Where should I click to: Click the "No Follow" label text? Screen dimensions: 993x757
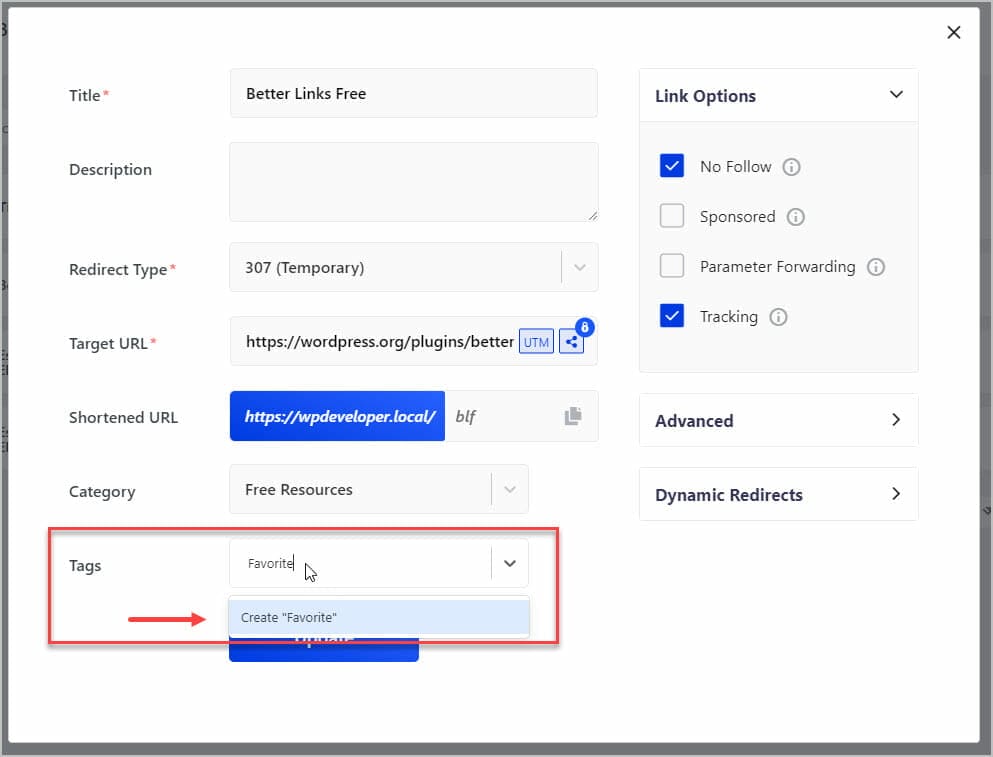[735, 167]
